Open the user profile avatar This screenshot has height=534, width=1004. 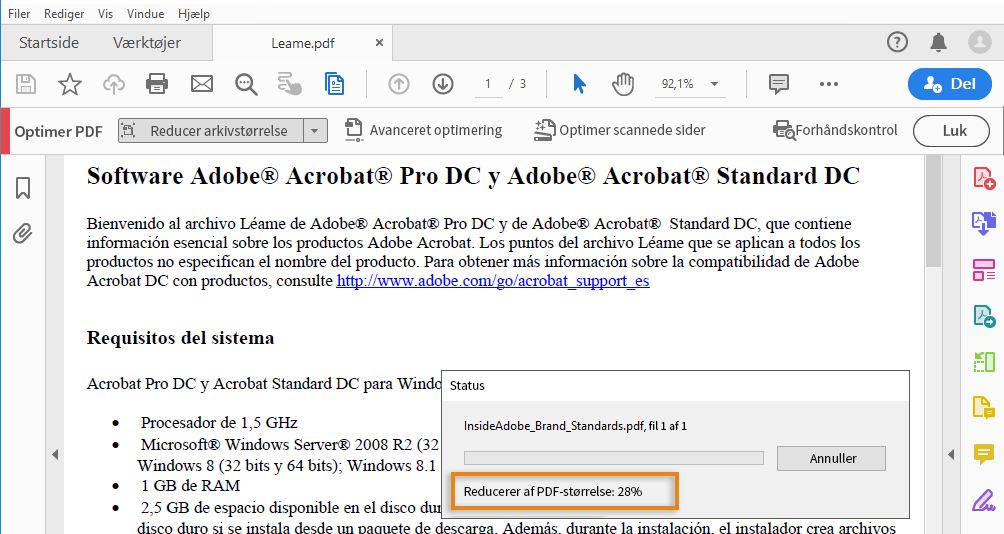(x=980, y=42)
